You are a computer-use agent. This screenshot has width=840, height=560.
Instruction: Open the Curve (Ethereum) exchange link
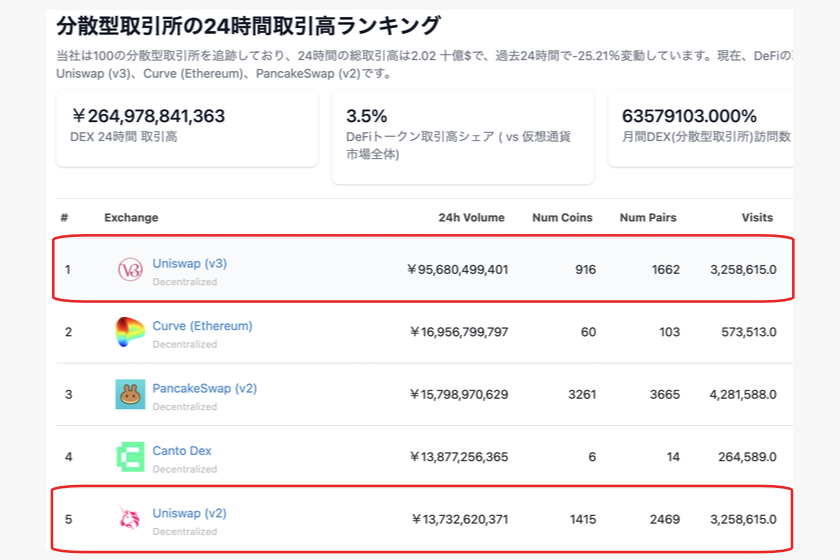pos(202,326)
